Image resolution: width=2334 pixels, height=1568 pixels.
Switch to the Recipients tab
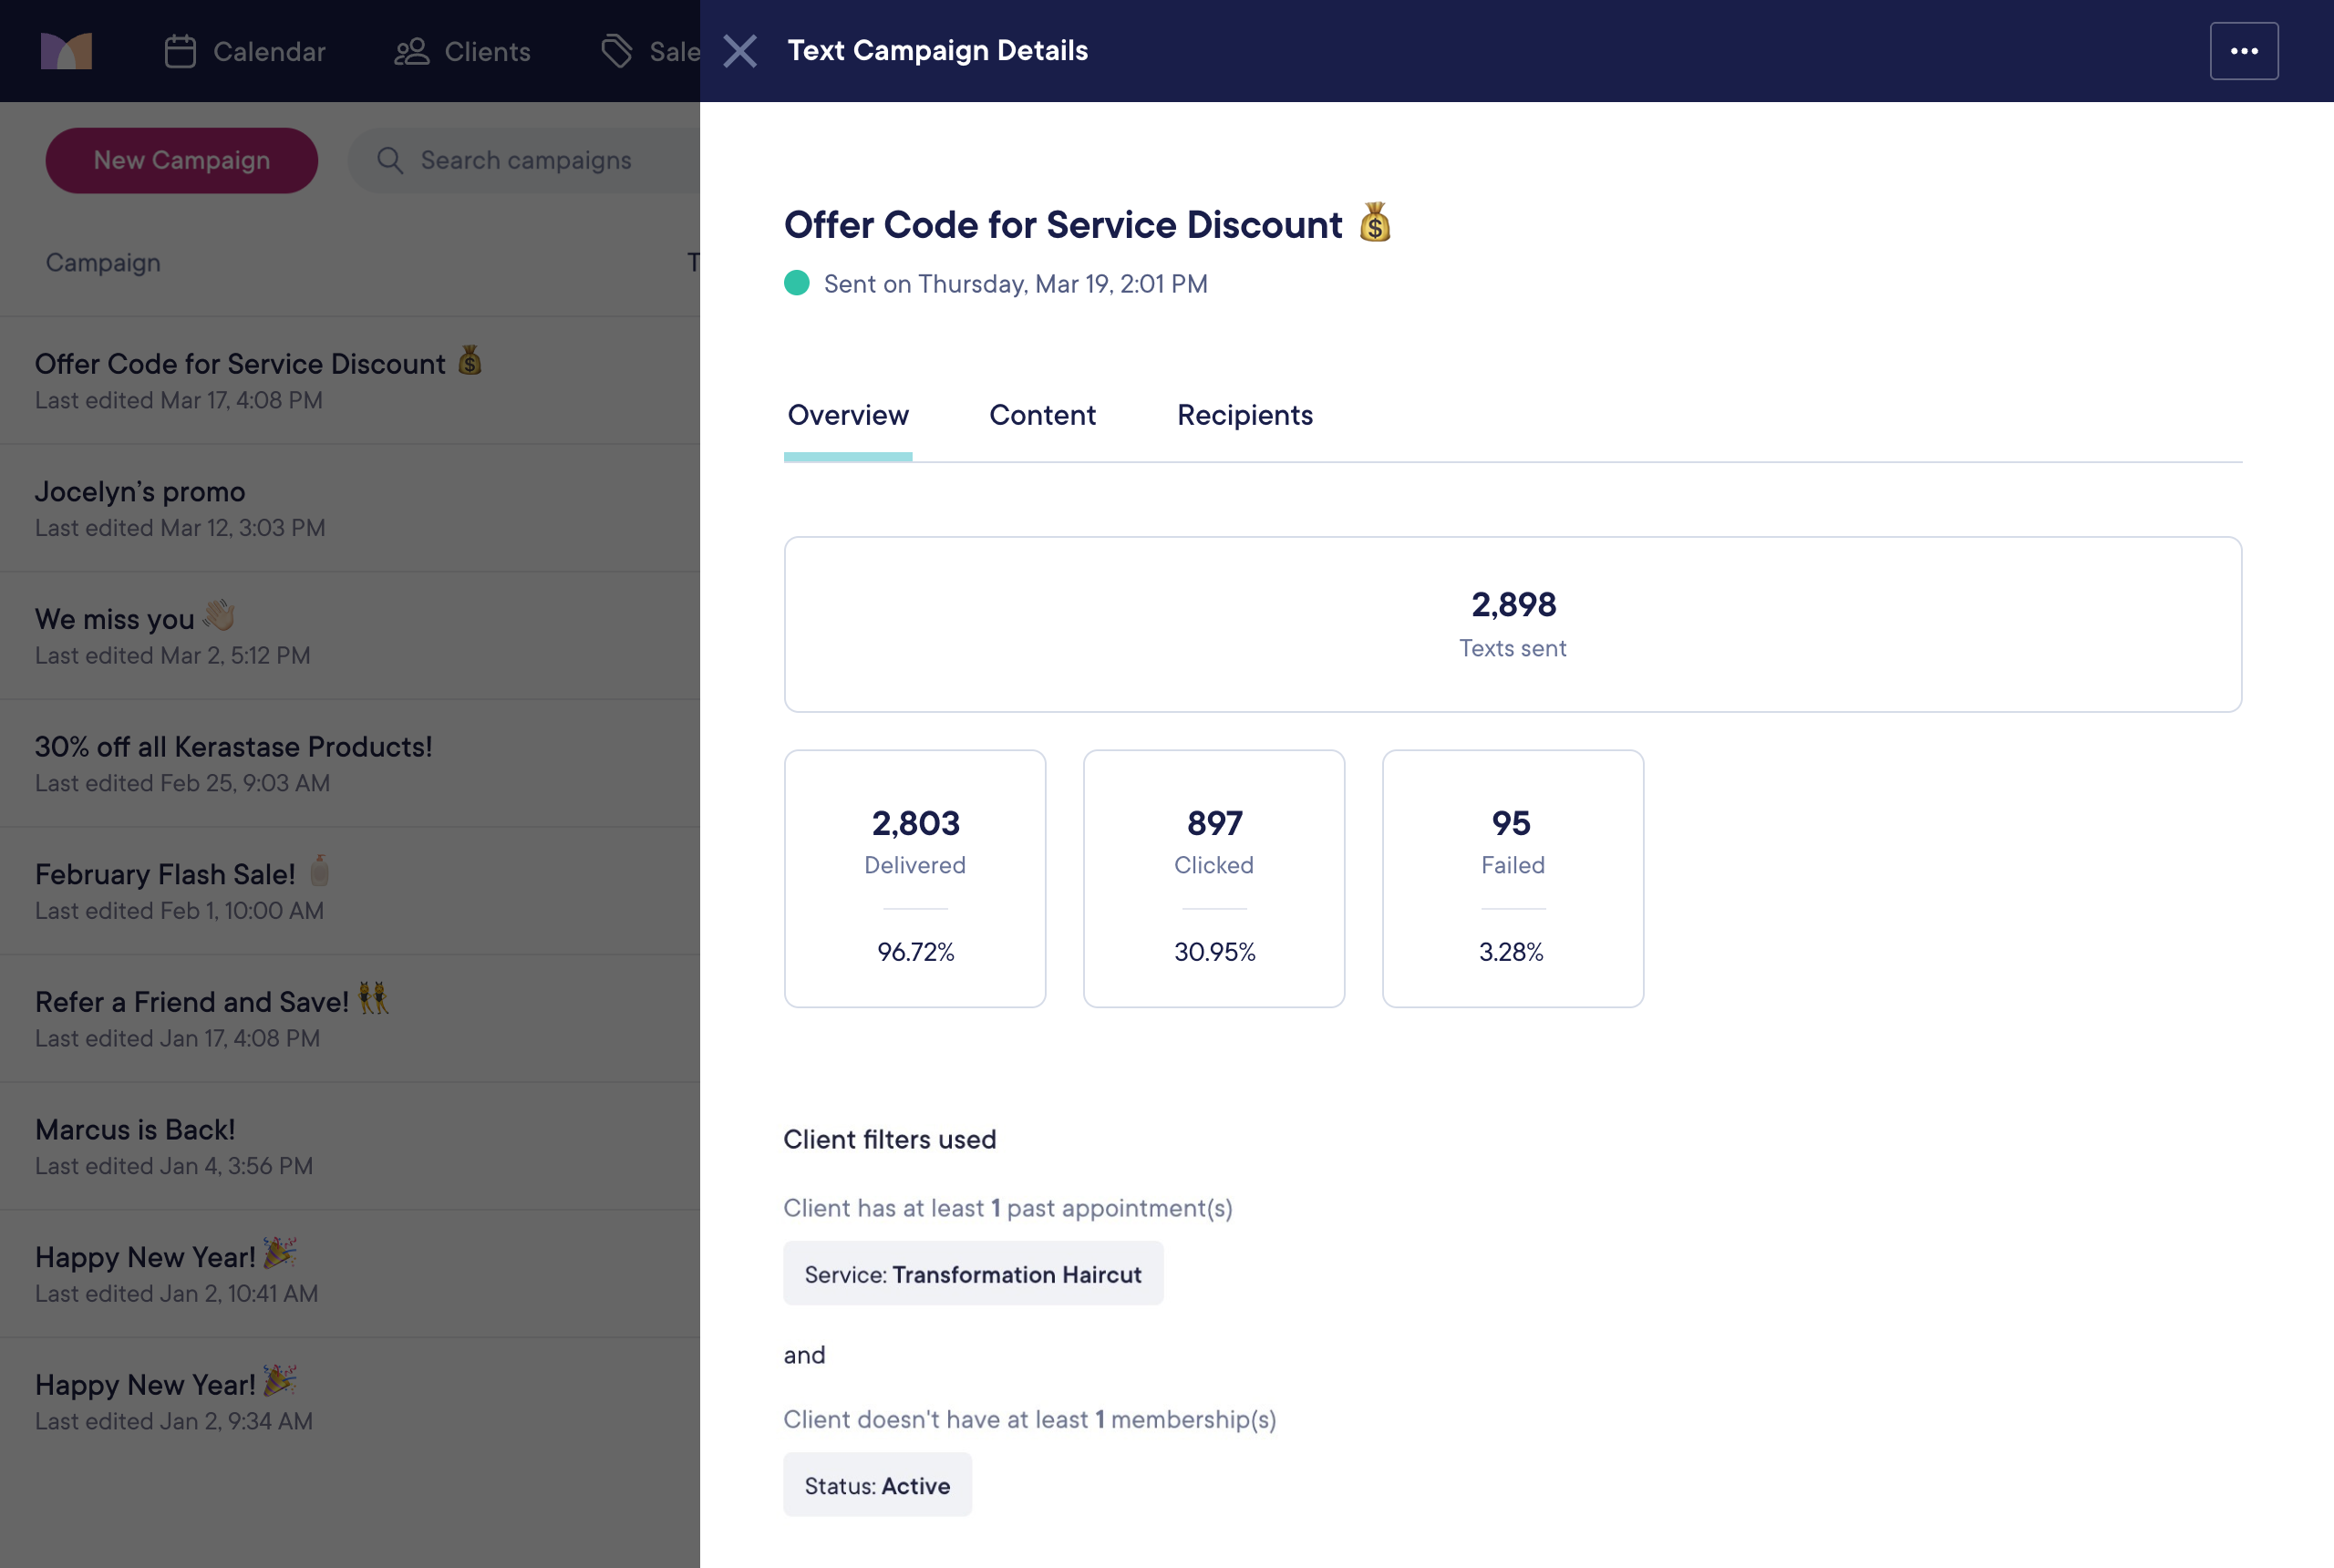click(x=1244, y=415)
